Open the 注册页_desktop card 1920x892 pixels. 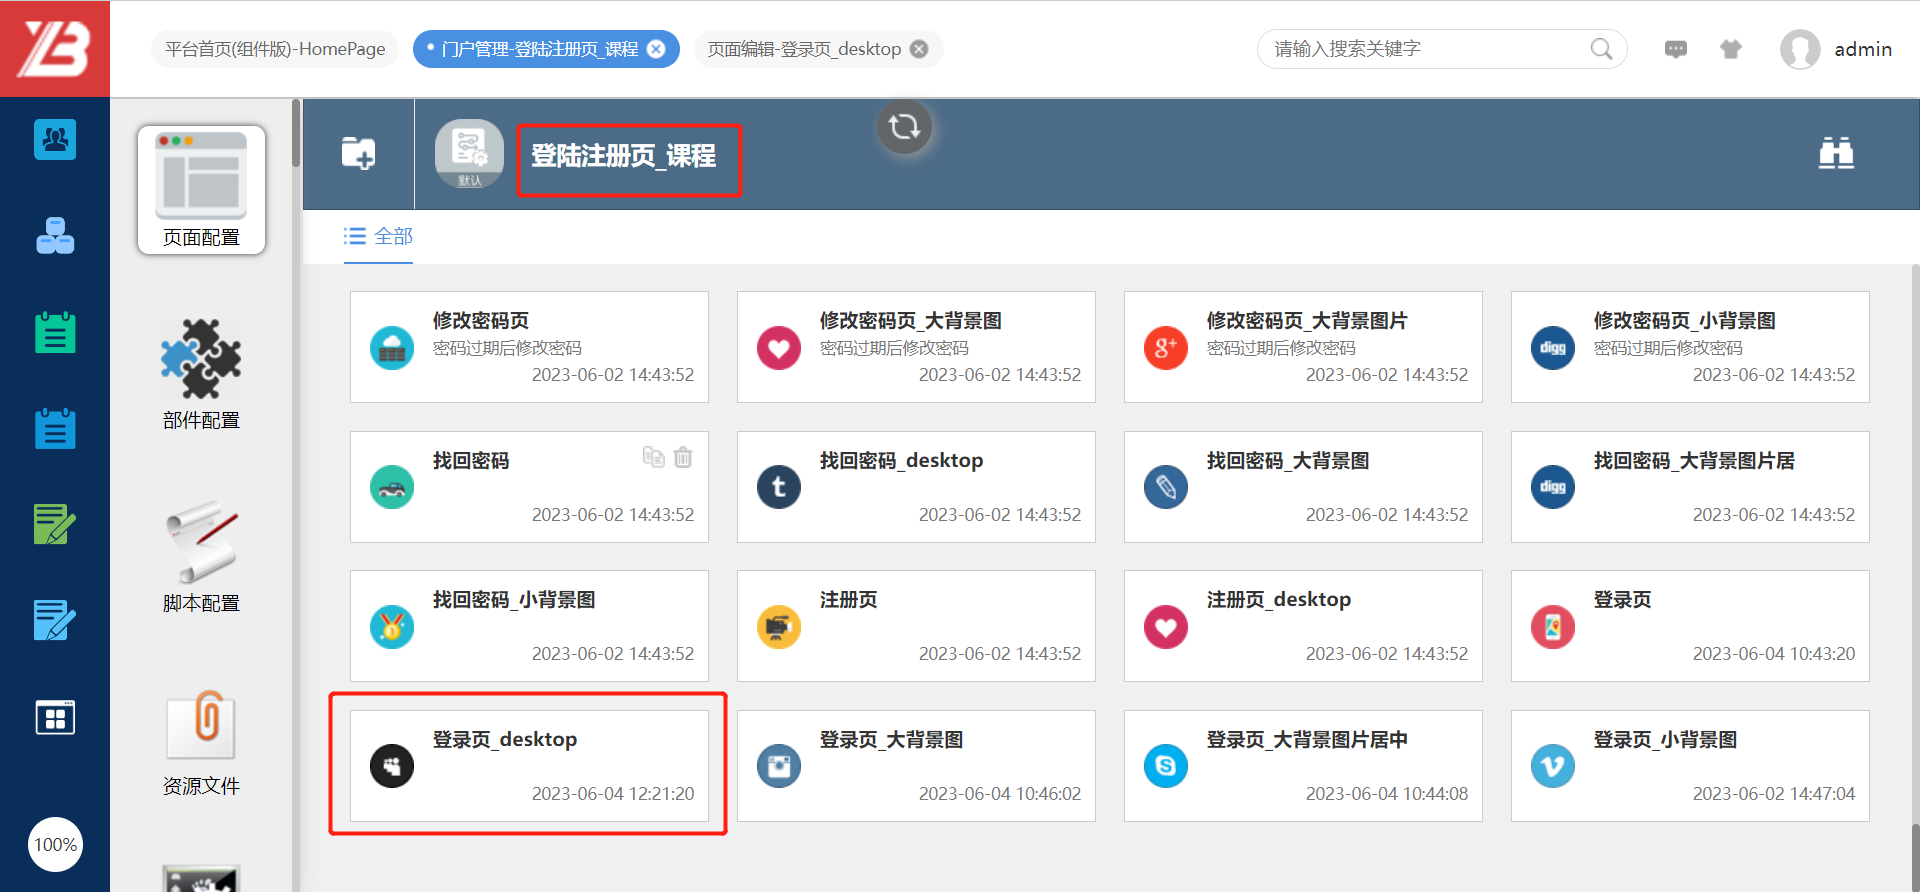(x=1303, y=626)
